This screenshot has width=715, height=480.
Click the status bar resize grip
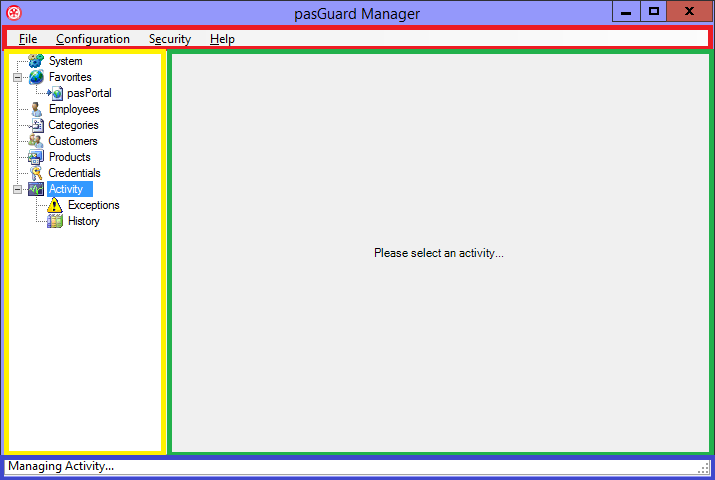tap(704, 468)
